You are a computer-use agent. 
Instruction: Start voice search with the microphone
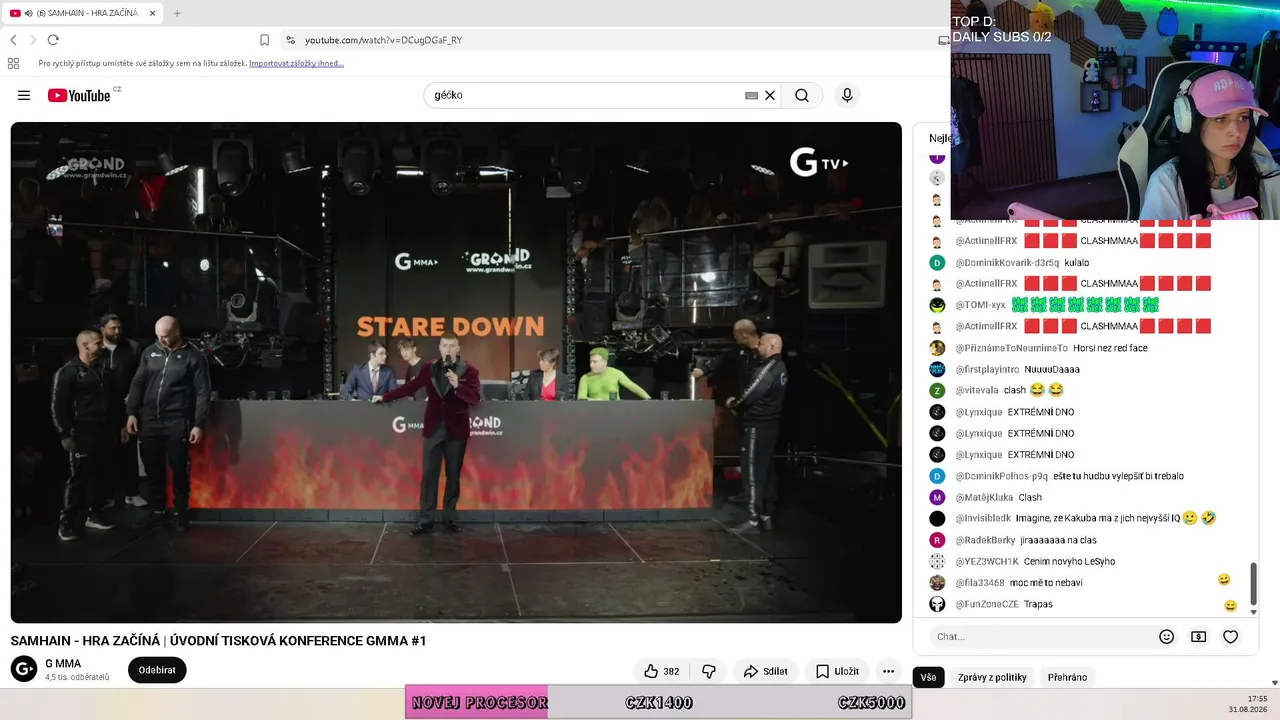(847, 95)
